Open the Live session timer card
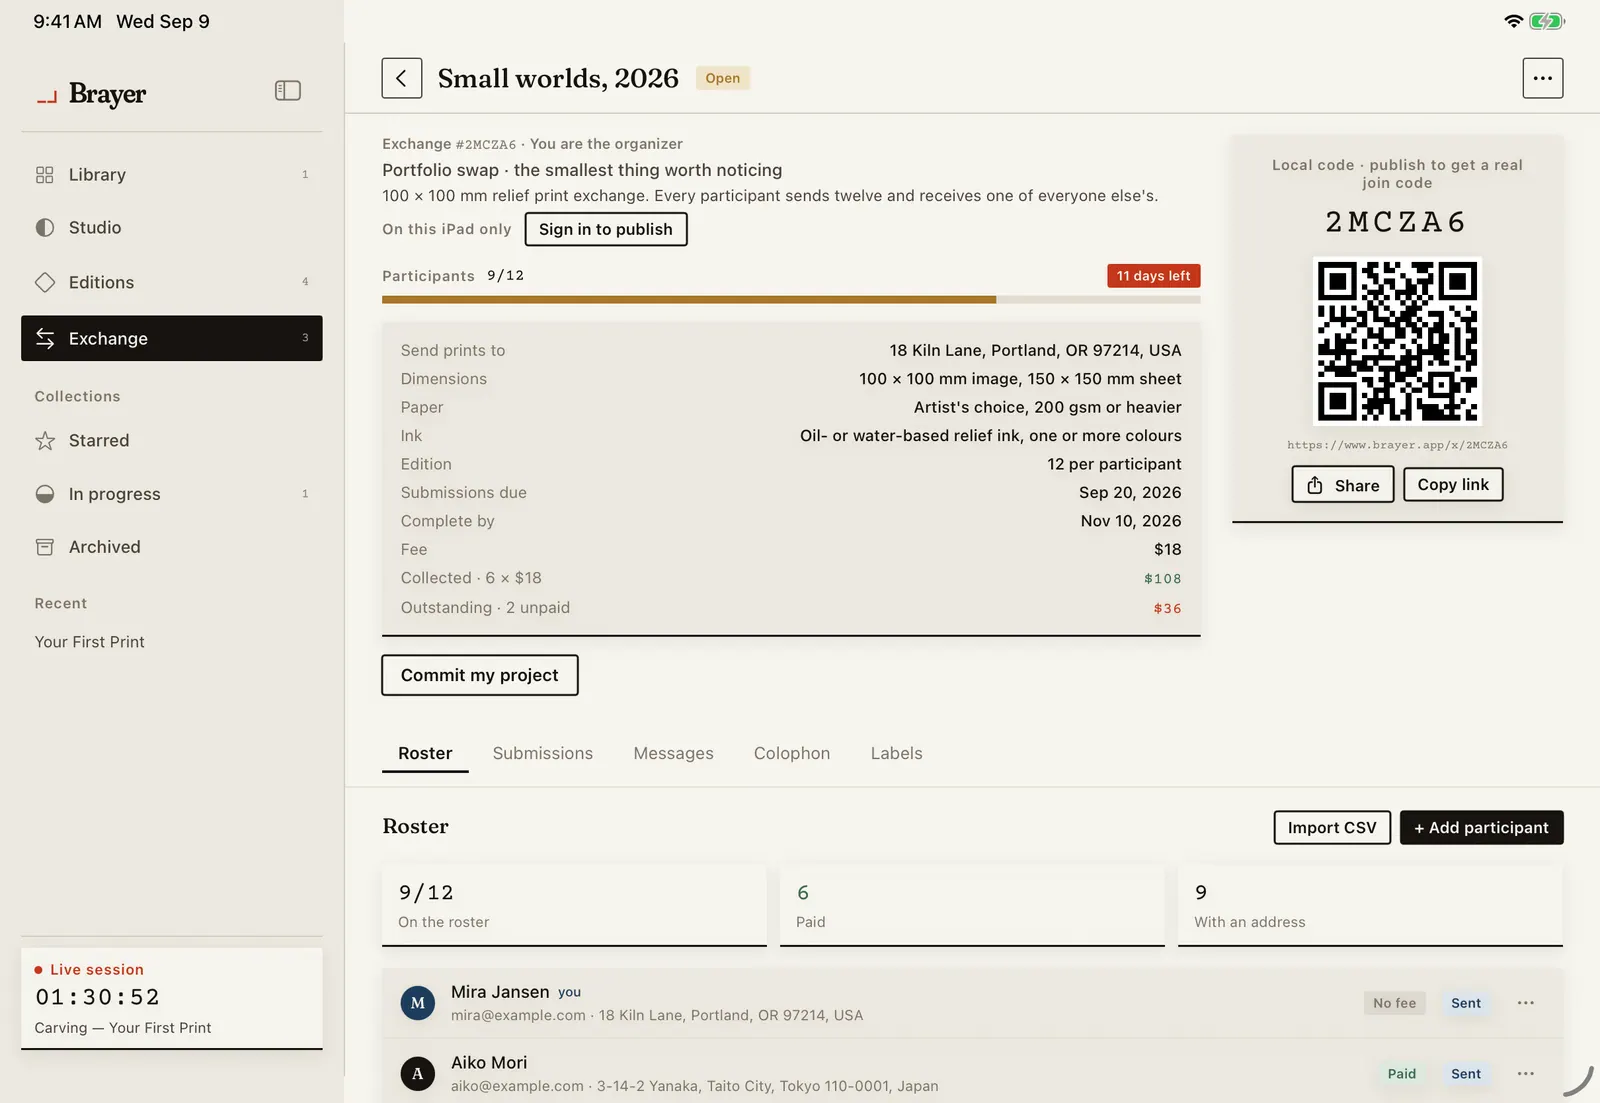Screen dimensions: 1600x1103 [172, 998]
